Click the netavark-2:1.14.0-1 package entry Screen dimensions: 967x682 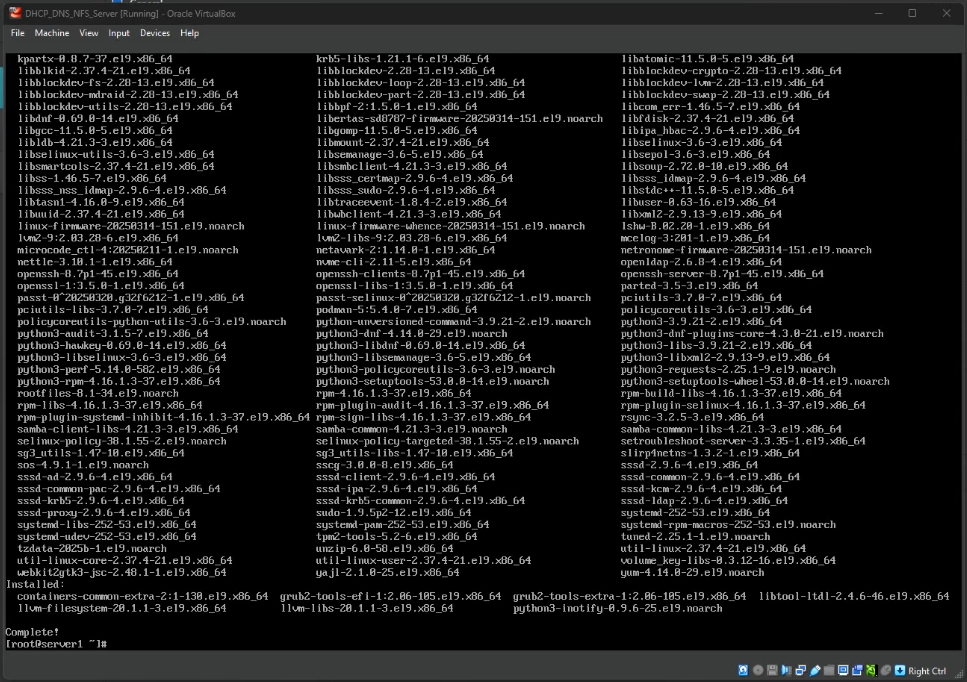(x=406, y=250)
